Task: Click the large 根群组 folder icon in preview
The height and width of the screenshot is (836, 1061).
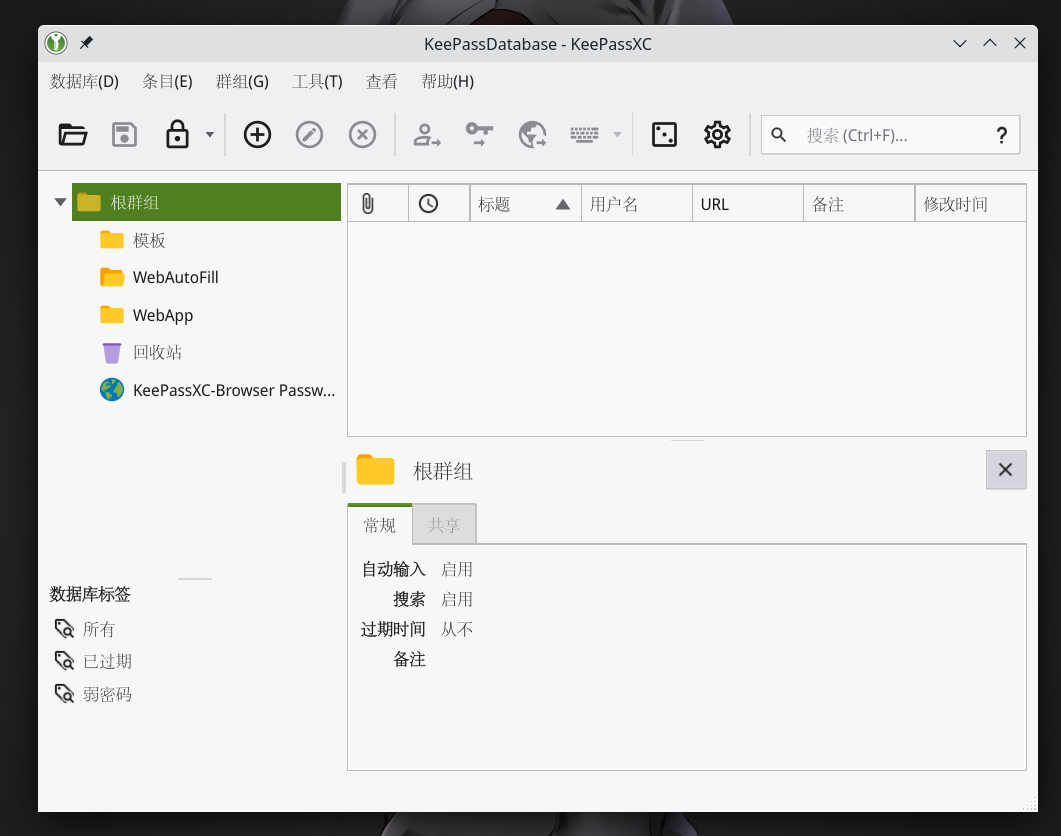Action: pos(375,470)
